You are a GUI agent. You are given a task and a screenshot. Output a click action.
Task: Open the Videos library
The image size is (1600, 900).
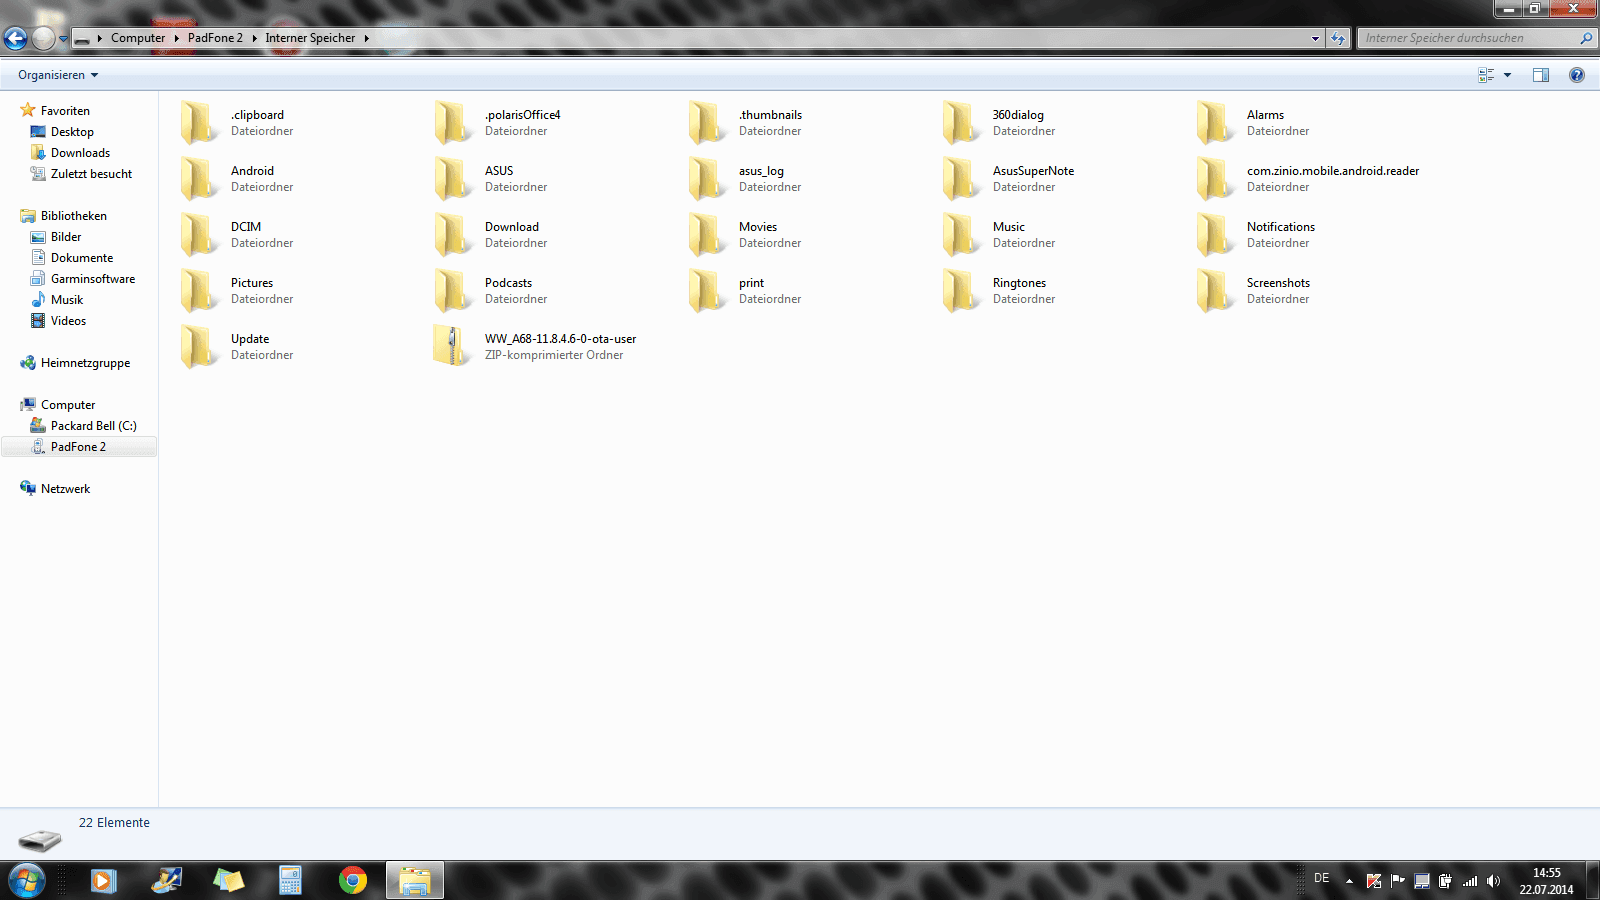(x=68, y=321)
